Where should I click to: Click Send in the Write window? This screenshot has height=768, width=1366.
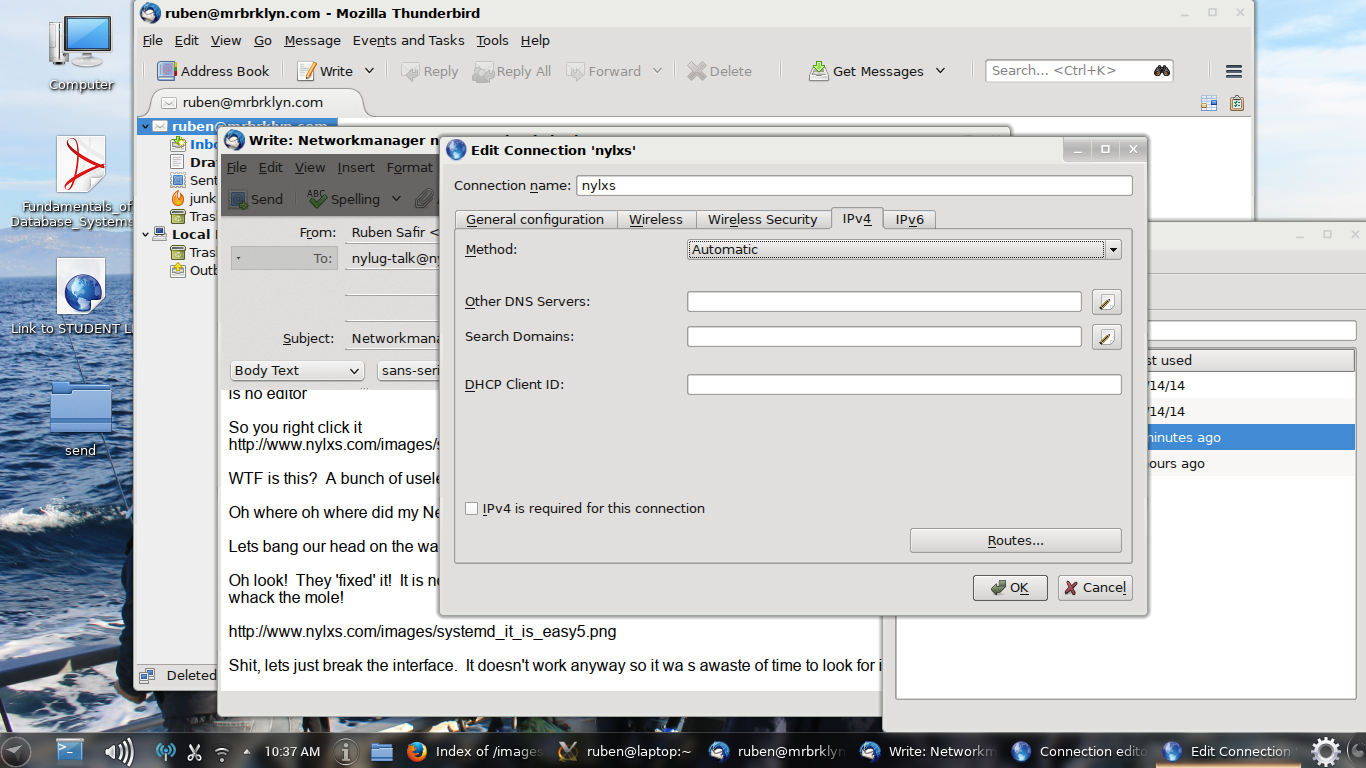[x=257, y=199]
